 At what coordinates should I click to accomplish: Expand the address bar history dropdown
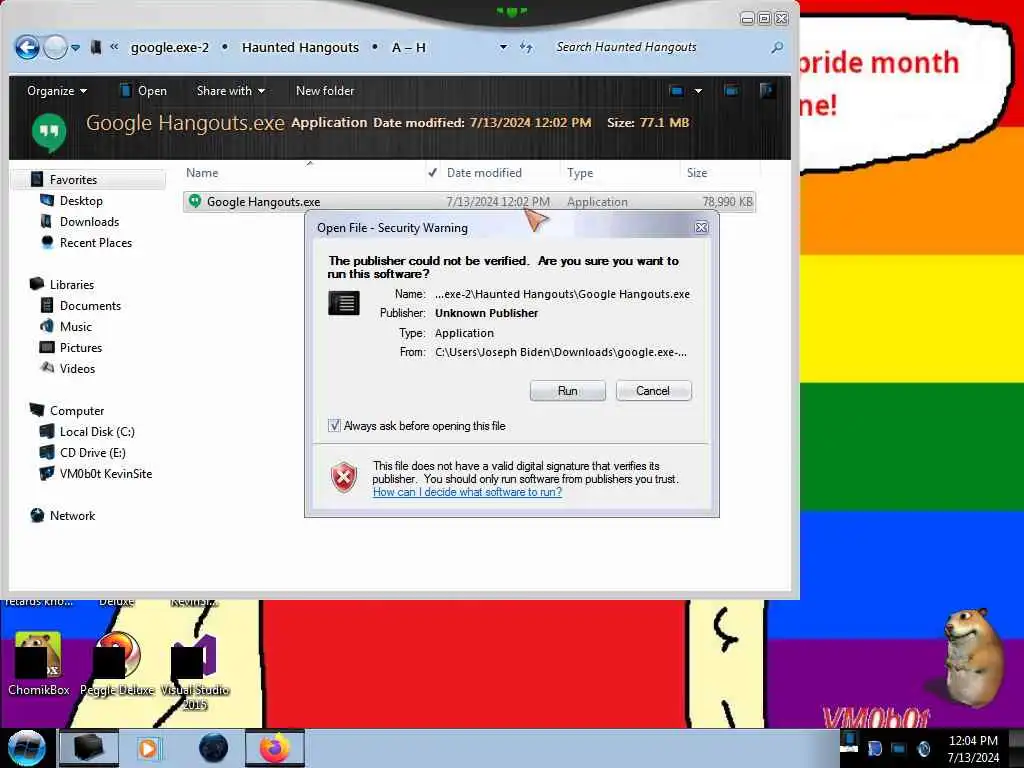click(504, 47)
